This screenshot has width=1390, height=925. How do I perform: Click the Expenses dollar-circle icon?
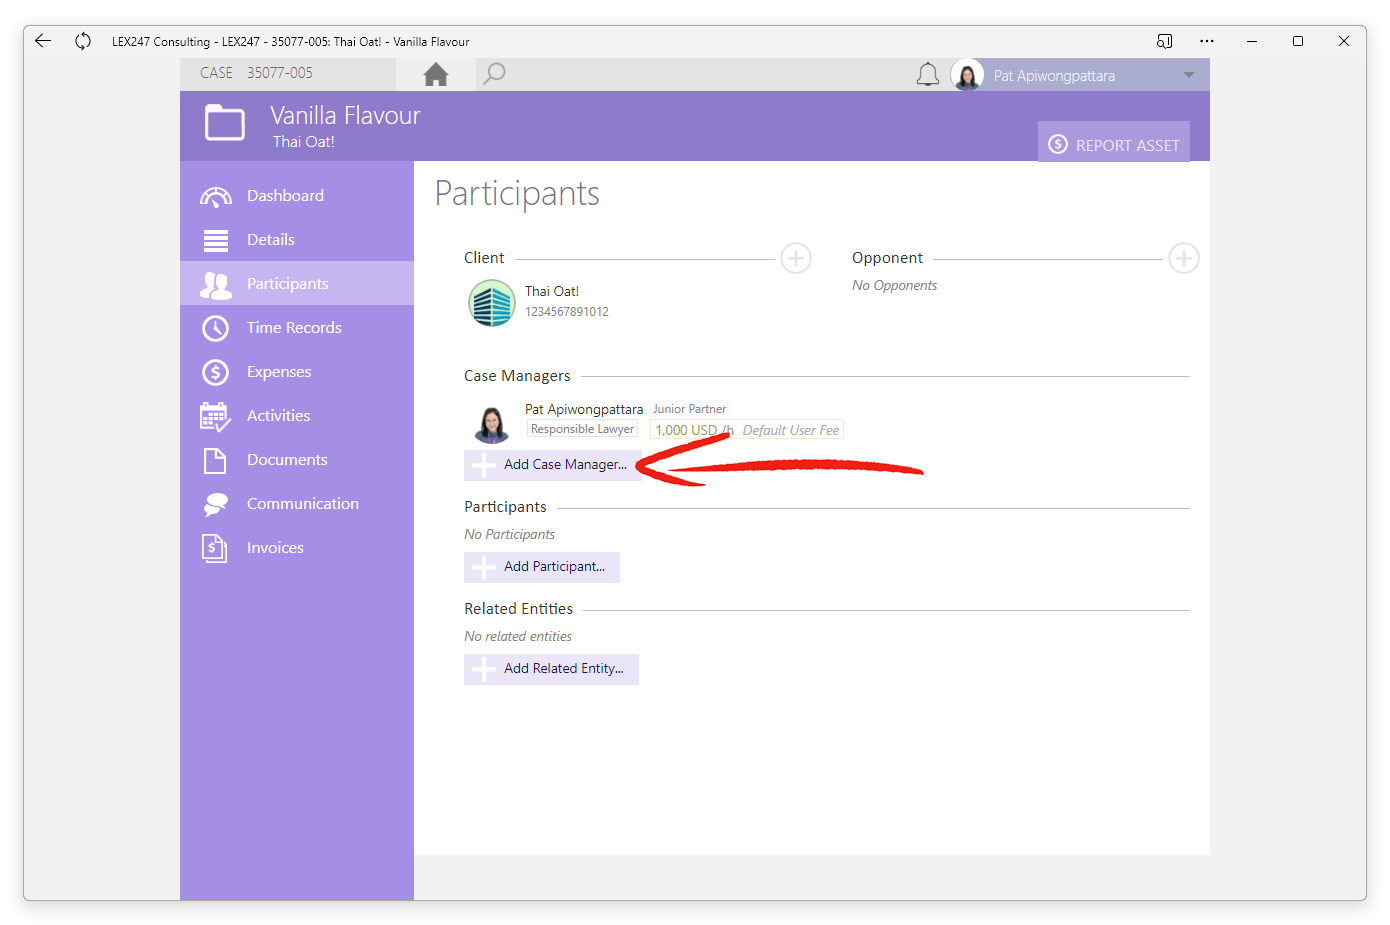pos(215,372)
